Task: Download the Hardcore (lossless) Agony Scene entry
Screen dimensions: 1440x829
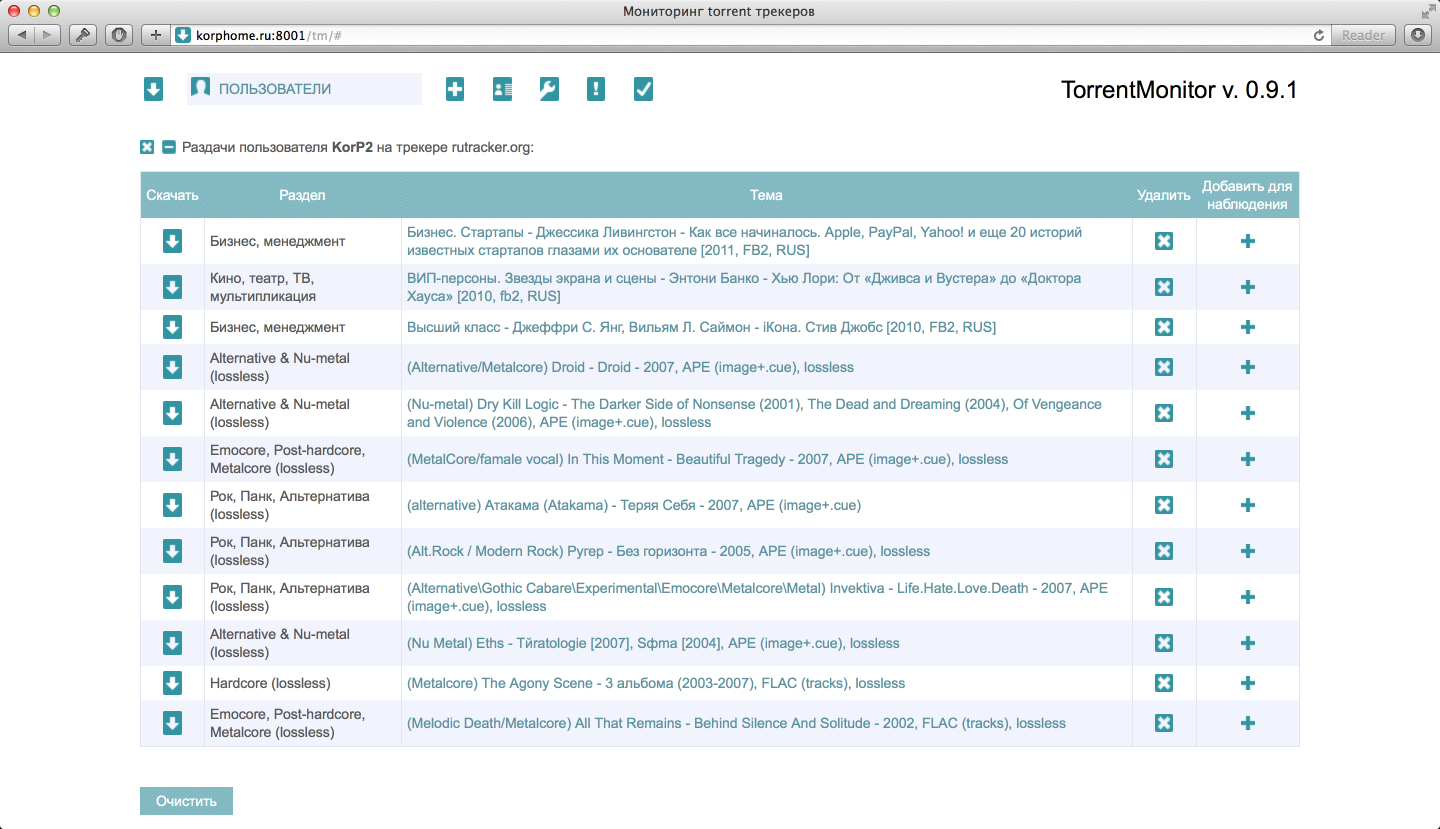Action: point(172,683)
